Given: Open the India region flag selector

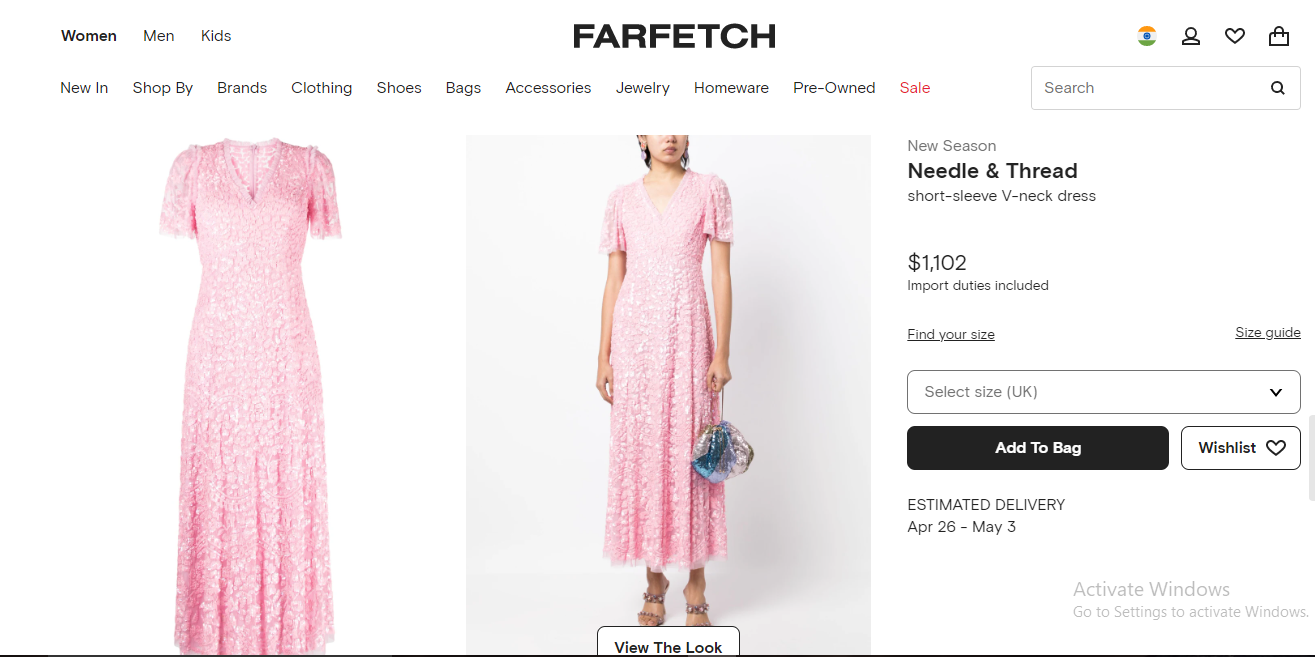Looking at the screenshot, I should pos(1147,36).
